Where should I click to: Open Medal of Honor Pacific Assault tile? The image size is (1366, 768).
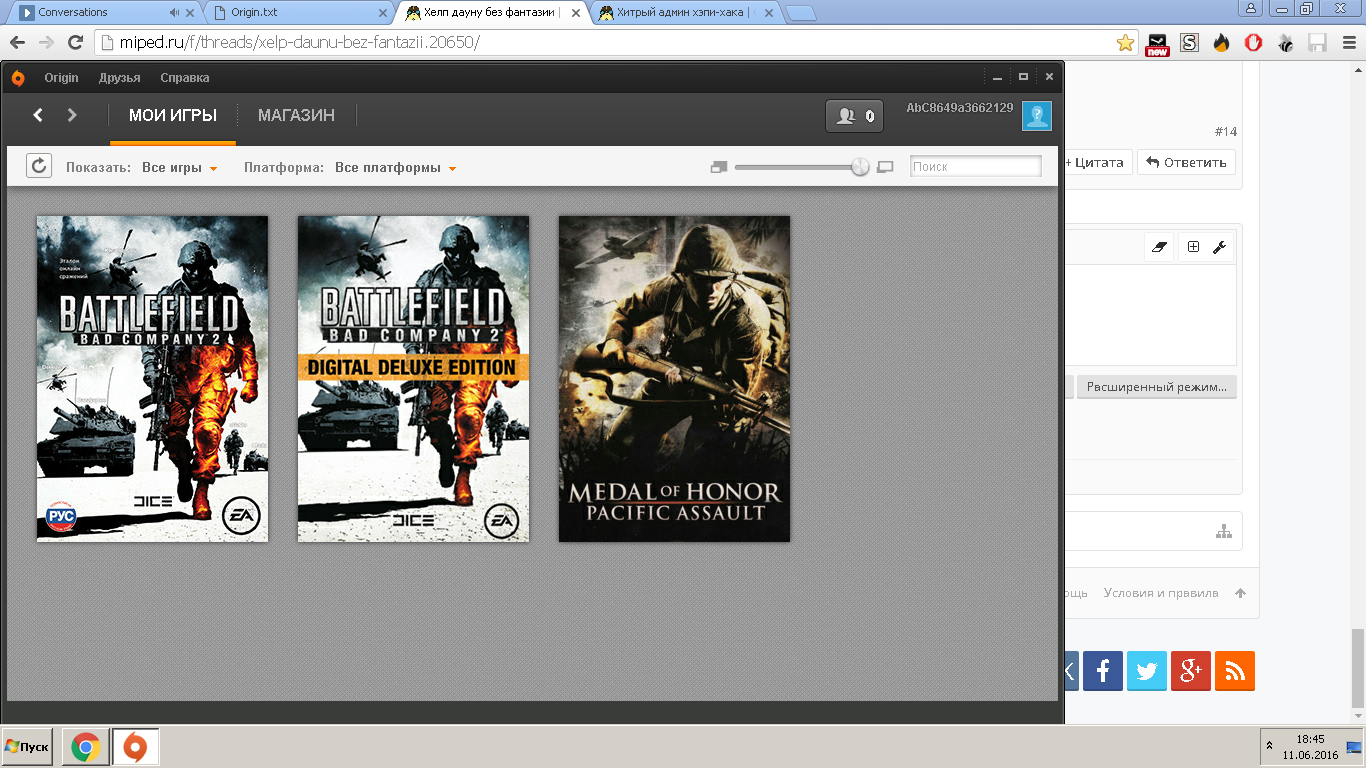675,379
